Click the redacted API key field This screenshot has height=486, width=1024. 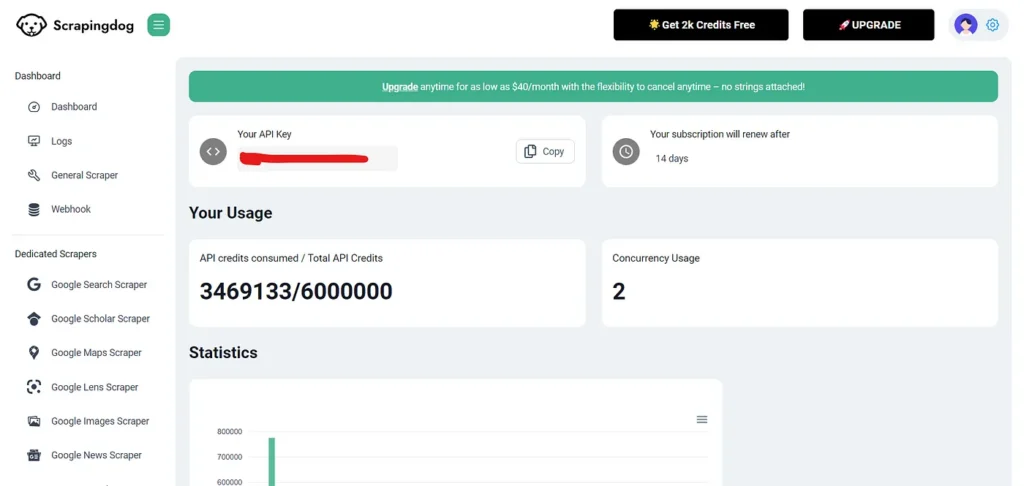point(317,158)
